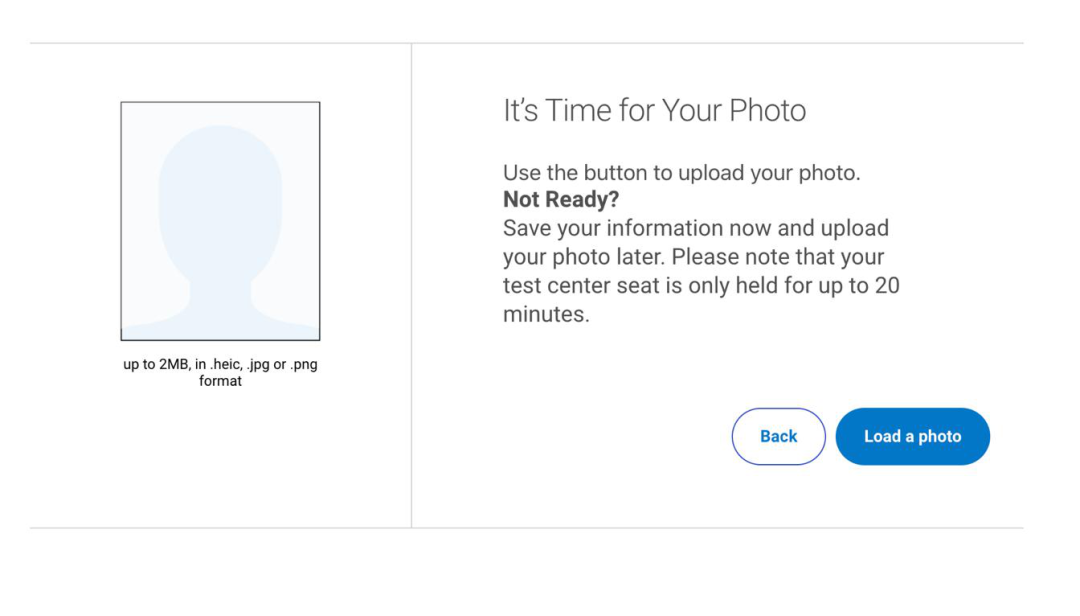
Task: Click the "Photo" word in the title
Action: tap(767, 110)
